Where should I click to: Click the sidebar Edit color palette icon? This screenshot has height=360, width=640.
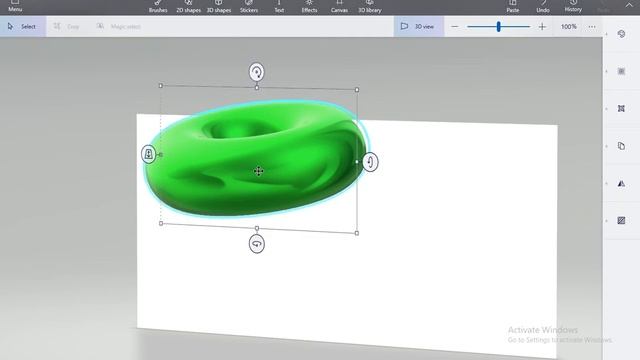[621, 34]
